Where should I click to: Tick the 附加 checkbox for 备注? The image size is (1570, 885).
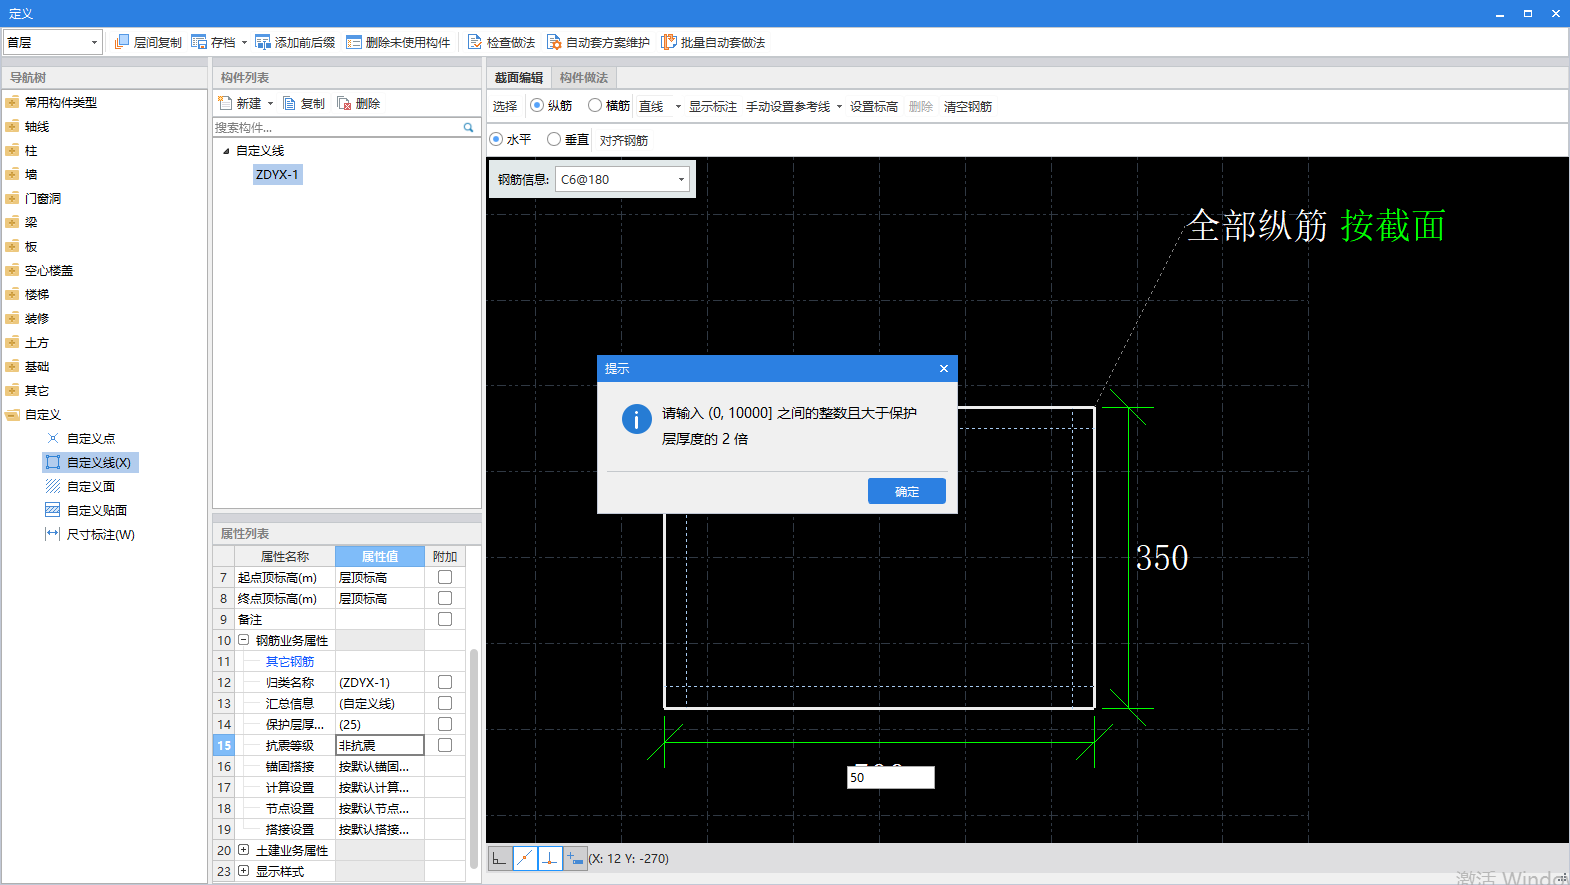click(x=445, y=619)
